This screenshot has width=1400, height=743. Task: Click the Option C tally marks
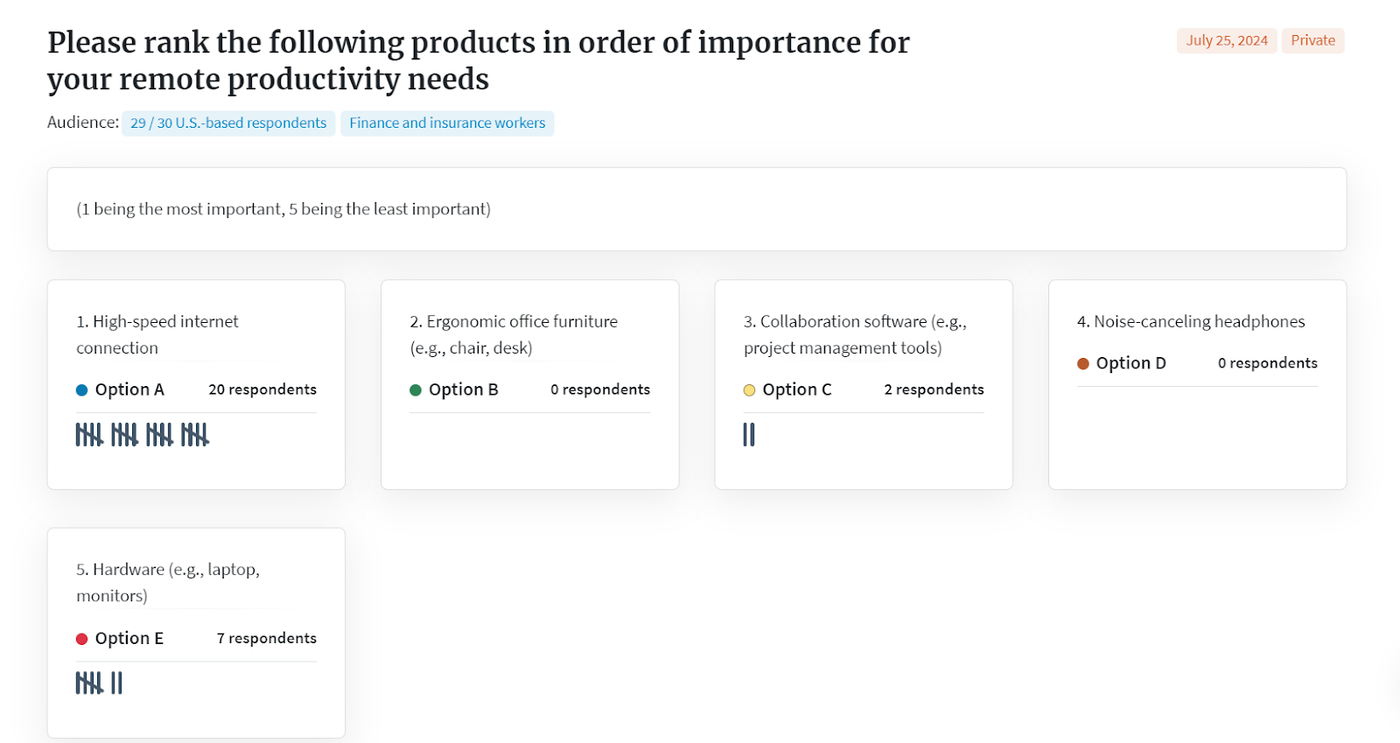click(x=749, y=435)
